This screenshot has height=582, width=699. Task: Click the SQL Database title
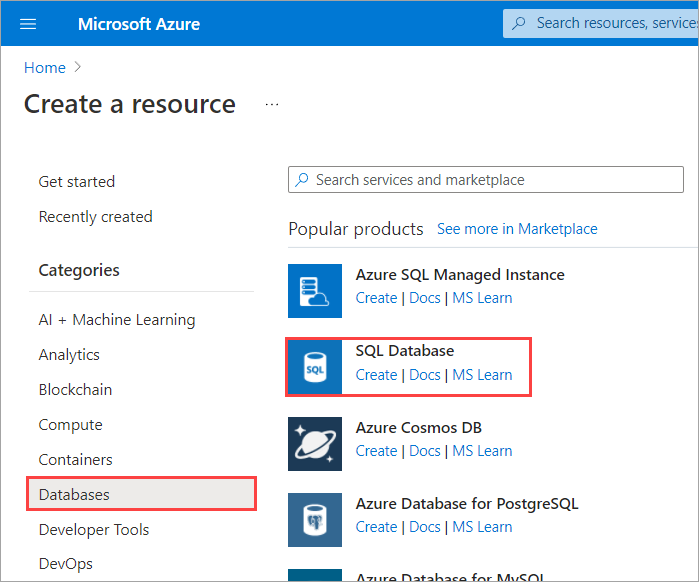coord(405,351)
